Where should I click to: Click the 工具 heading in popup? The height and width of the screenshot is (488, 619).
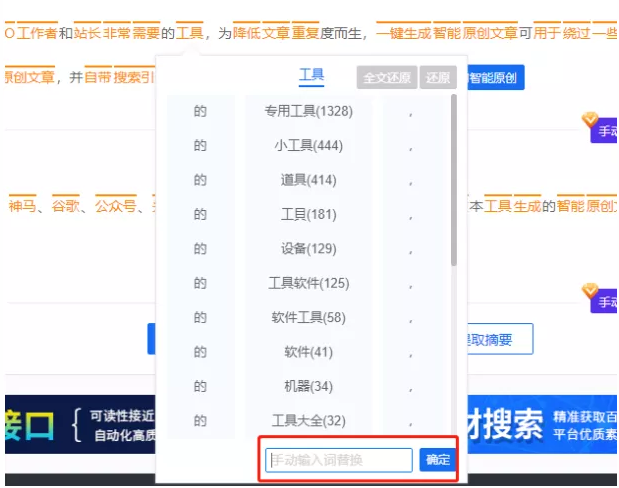point(311,75)
